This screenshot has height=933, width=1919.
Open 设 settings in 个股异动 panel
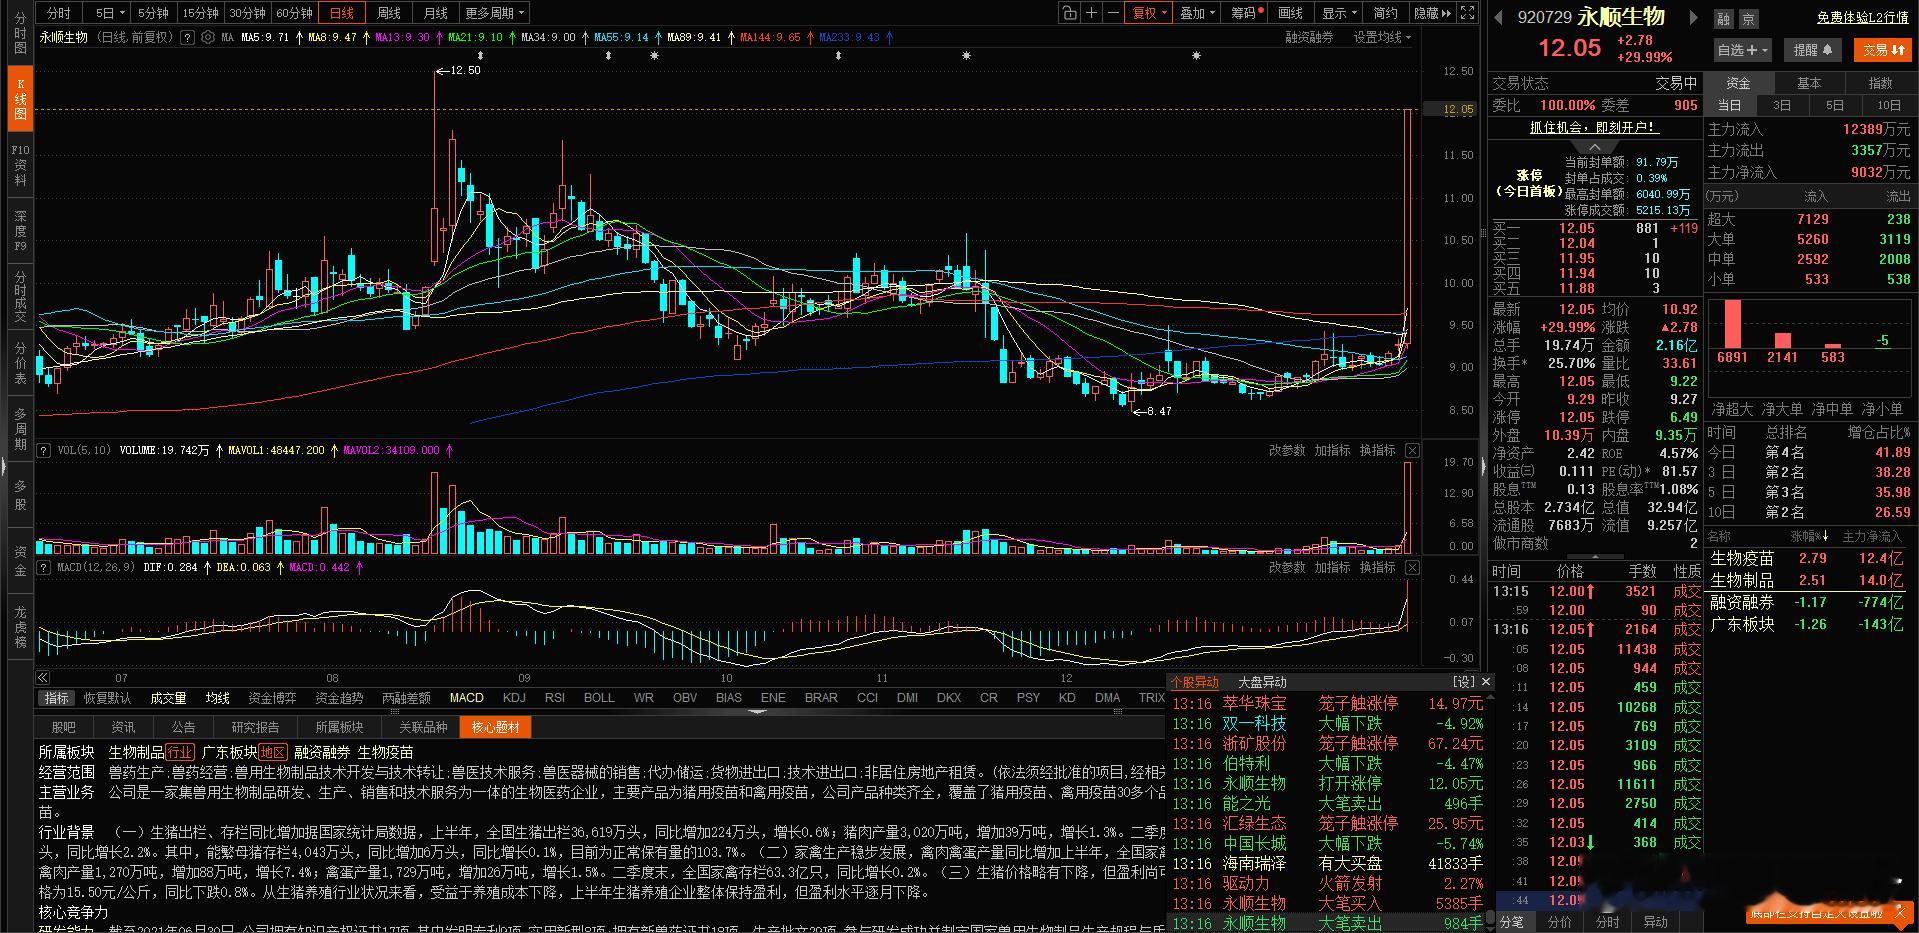coord(1464,682)
